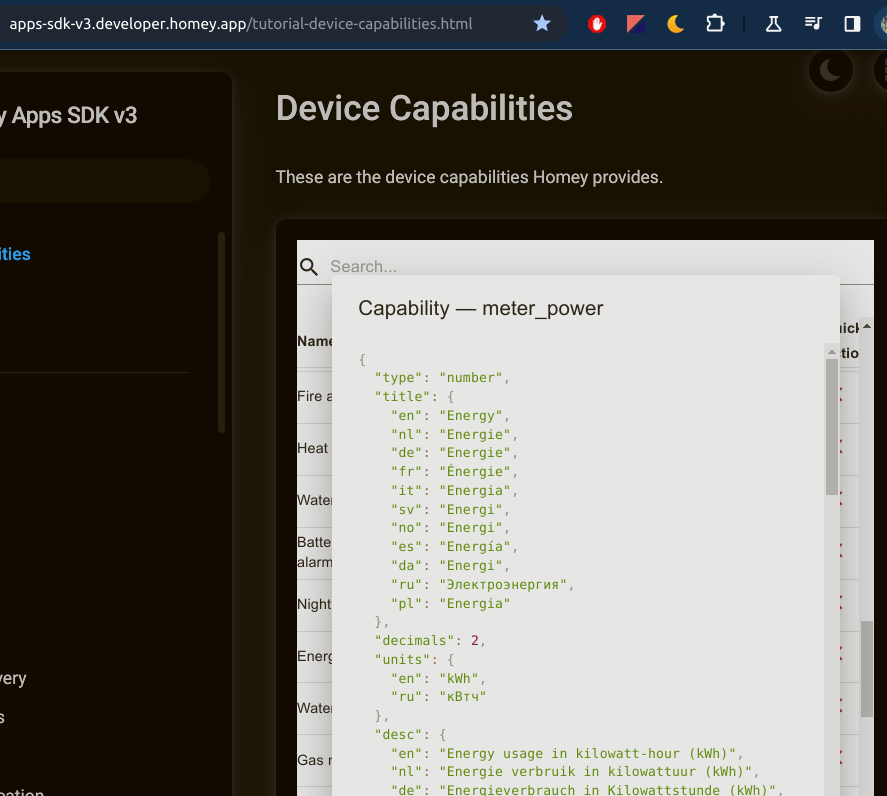Select the highlighted blue sidebar link
Viewport: 887px width, 796px height.
[15, 254]
